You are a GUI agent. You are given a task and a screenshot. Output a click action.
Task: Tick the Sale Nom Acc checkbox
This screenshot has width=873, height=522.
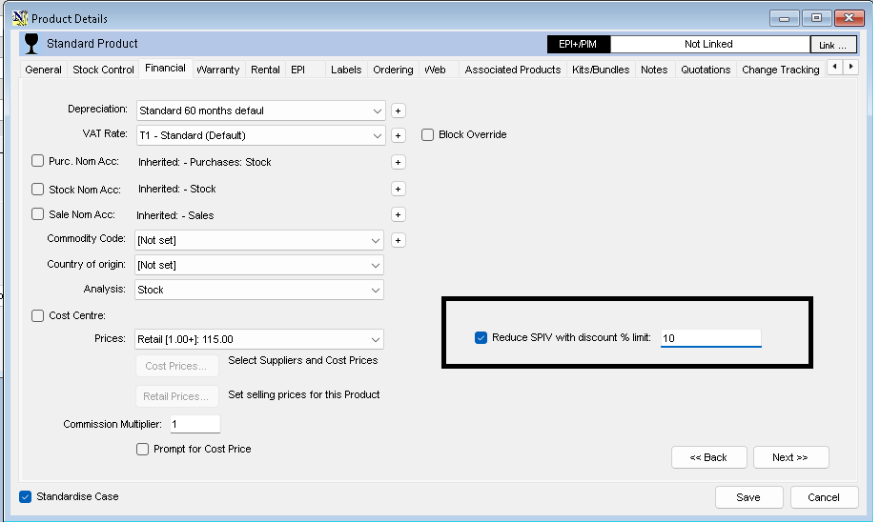click(37, 214)
